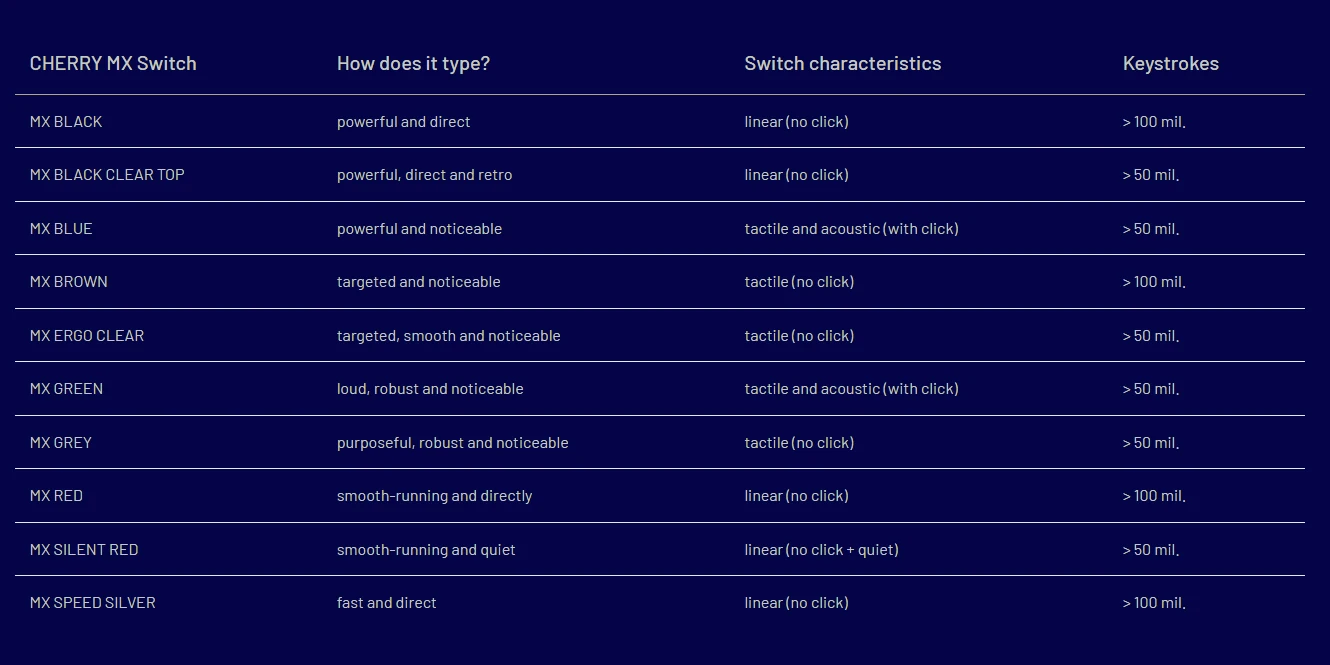Select the MX SILENT RED cell
Viewport: 1330px width, 665px height.
[84, 550]
